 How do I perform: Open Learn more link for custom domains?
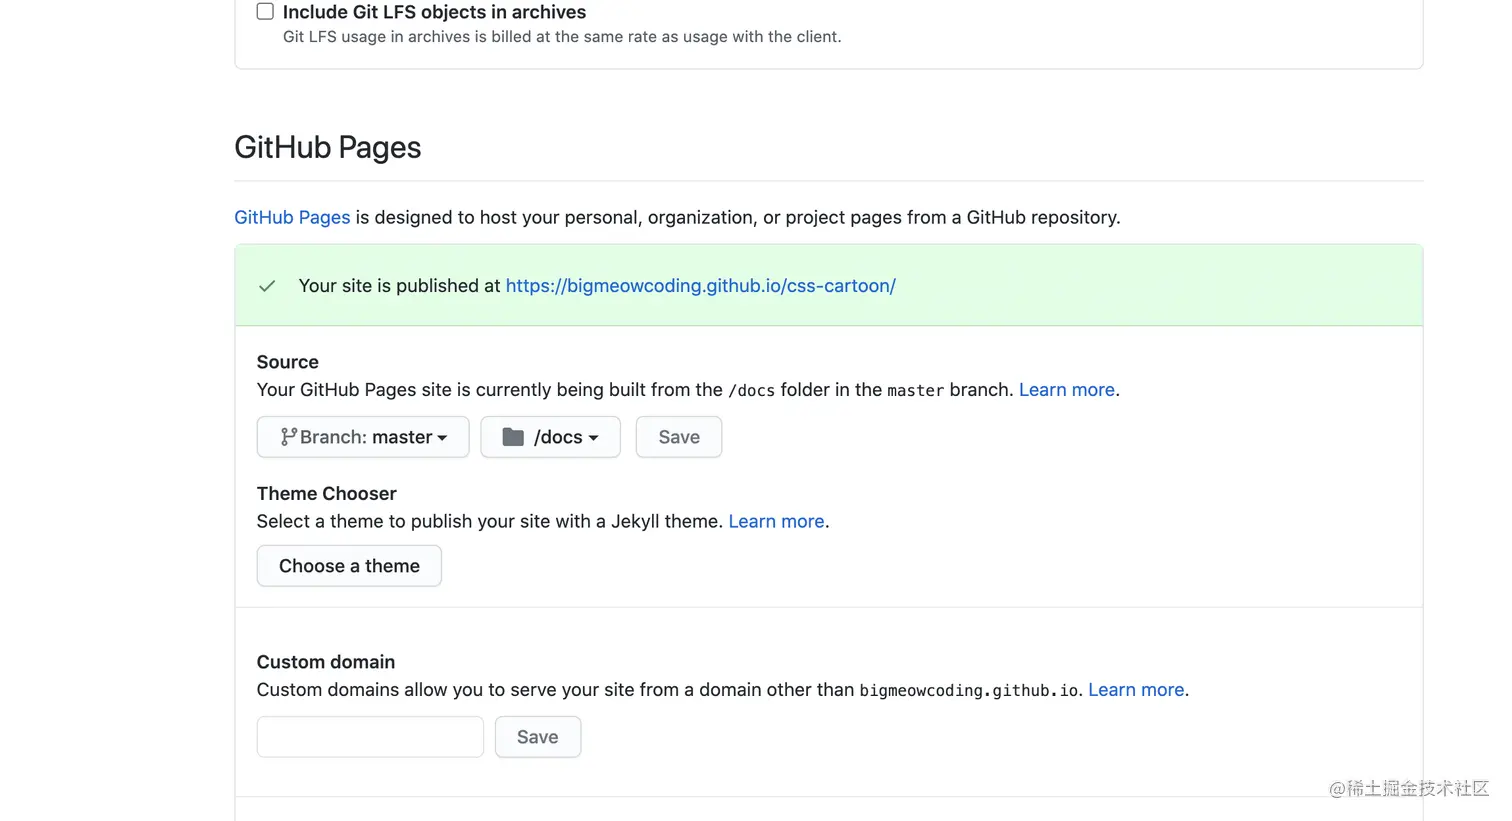click(x=1136, y=690)
